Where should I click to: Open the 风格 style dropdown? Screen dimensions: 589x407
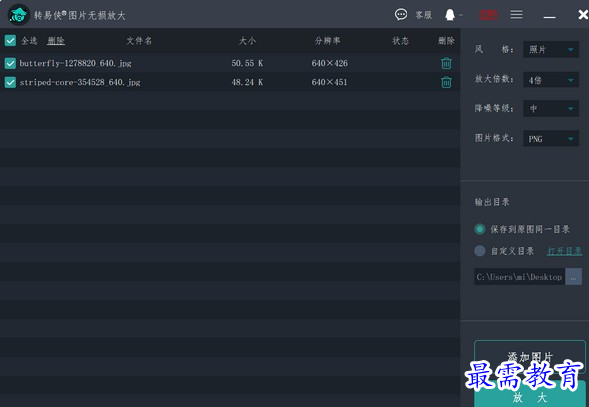551,49
